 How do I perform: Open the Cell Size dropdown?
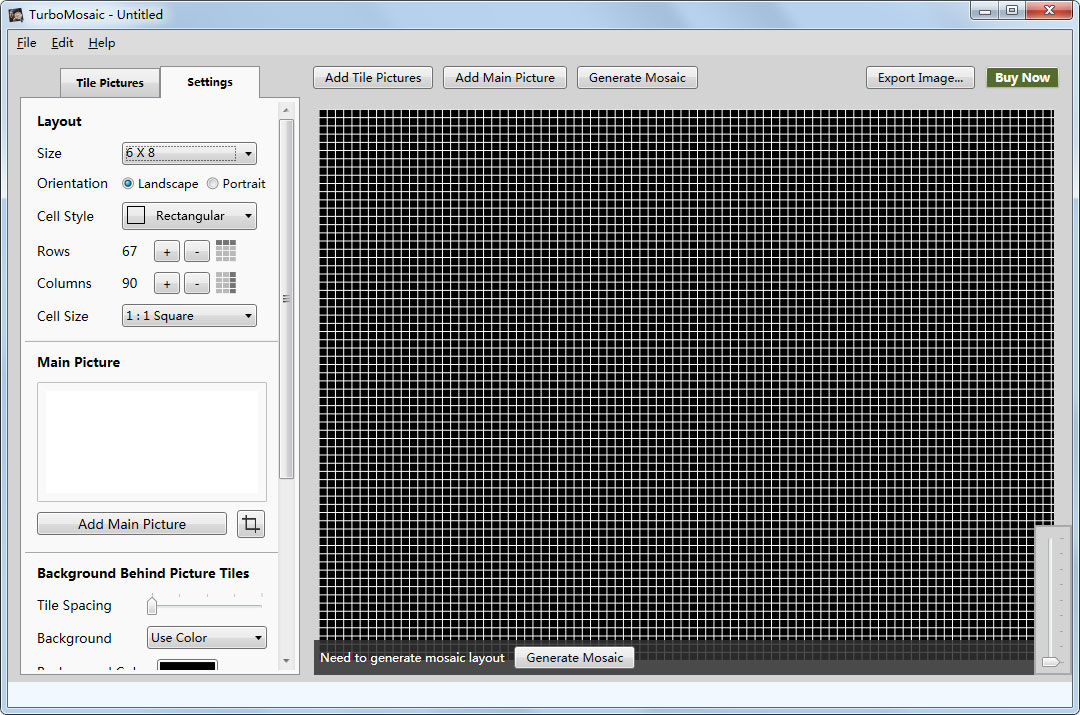[x=189, y=316]
